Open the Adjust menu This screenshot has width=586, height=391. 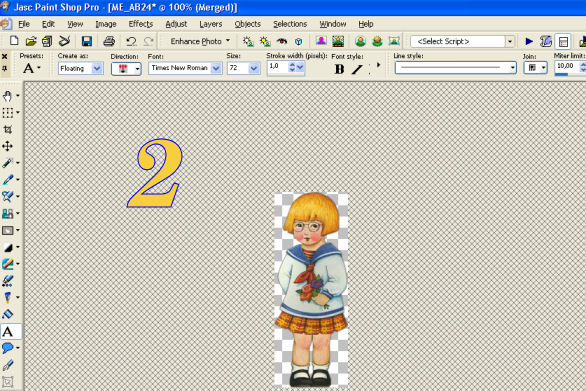[176, 24]
